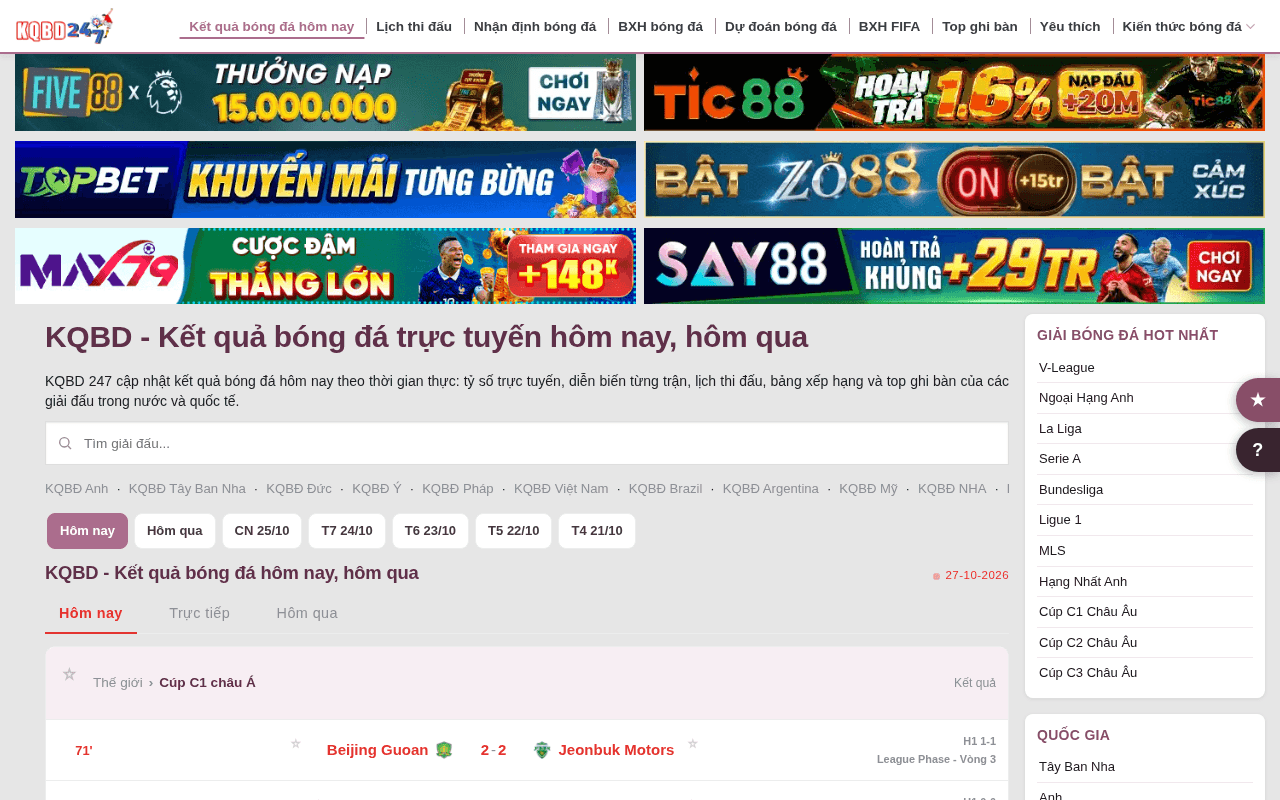Switch to the Hôm nay results tab
The image size is (1280, 800).
[91, 613]
